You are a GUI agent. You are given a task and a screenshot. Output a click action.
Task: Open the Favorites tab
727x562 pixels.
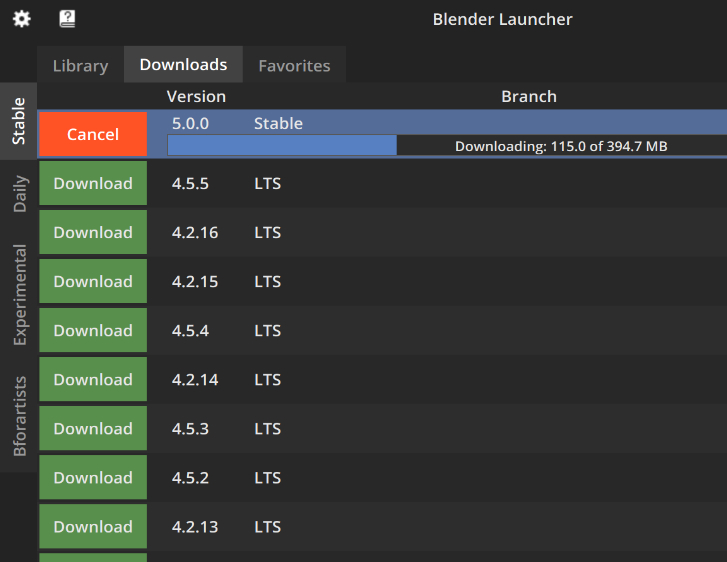coord(294,65)
